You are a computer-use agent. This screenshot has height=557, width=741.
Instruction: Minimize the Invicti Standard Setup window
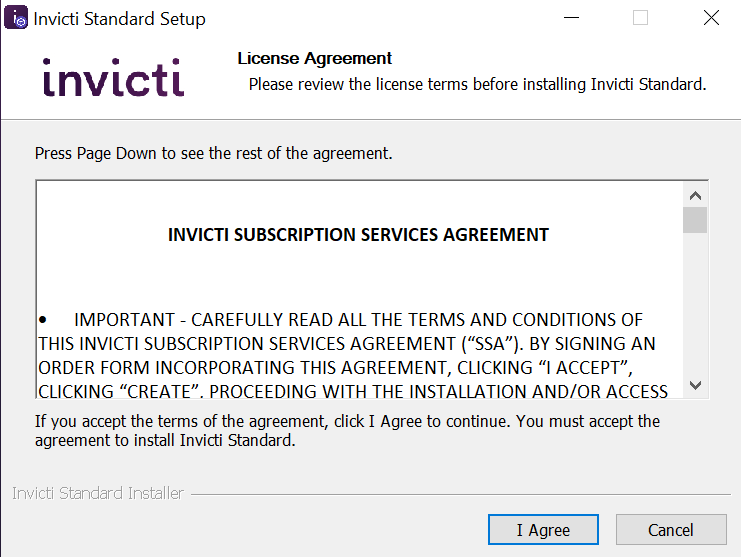tap(571, 18)
